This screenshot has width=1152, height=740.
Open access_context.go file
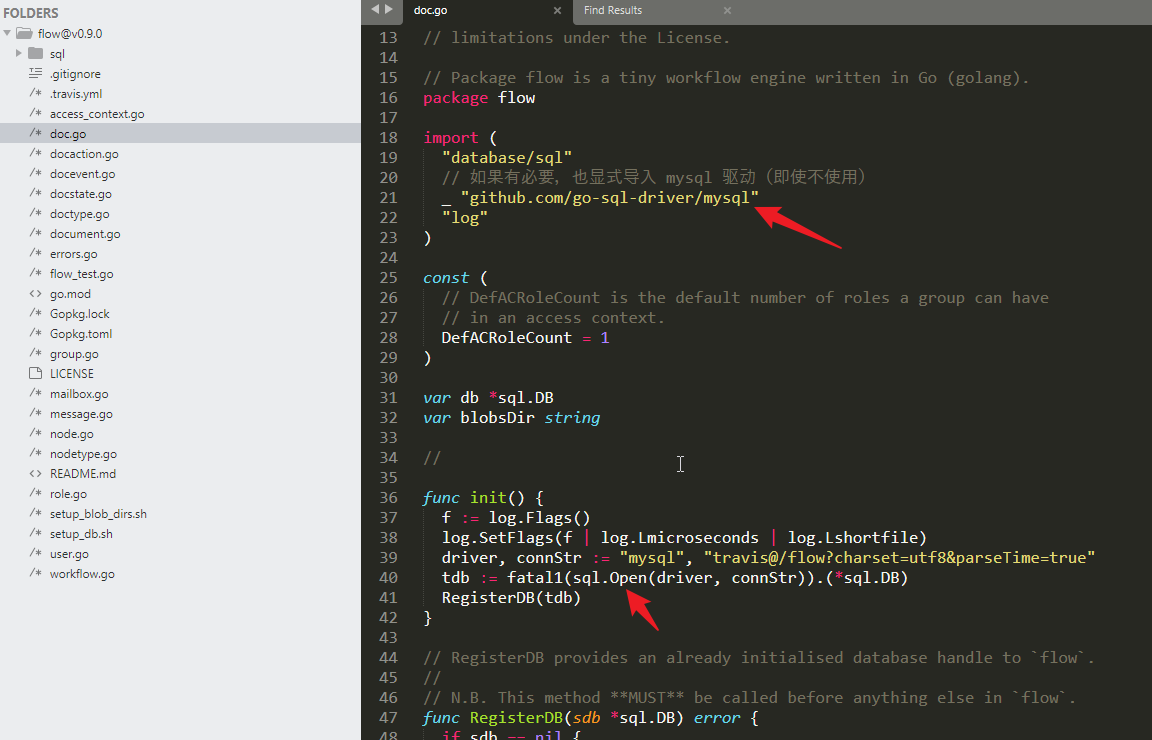pyautogui.click(x=97, y=114)
